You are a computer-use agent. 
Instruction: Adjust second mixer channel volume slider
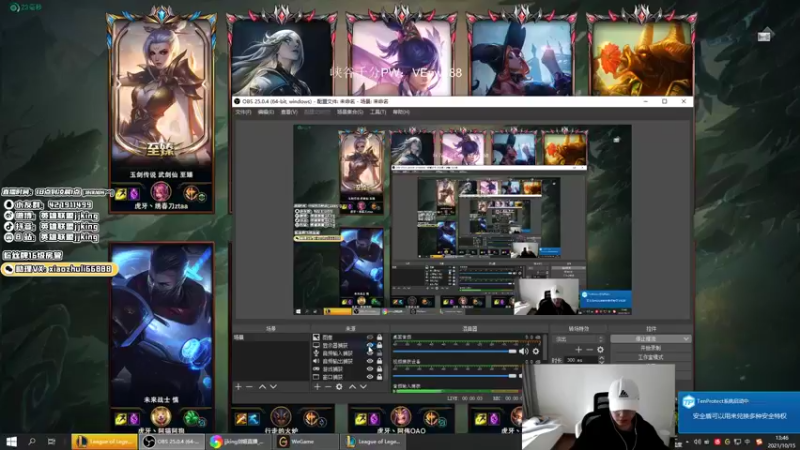click(455, 376)
